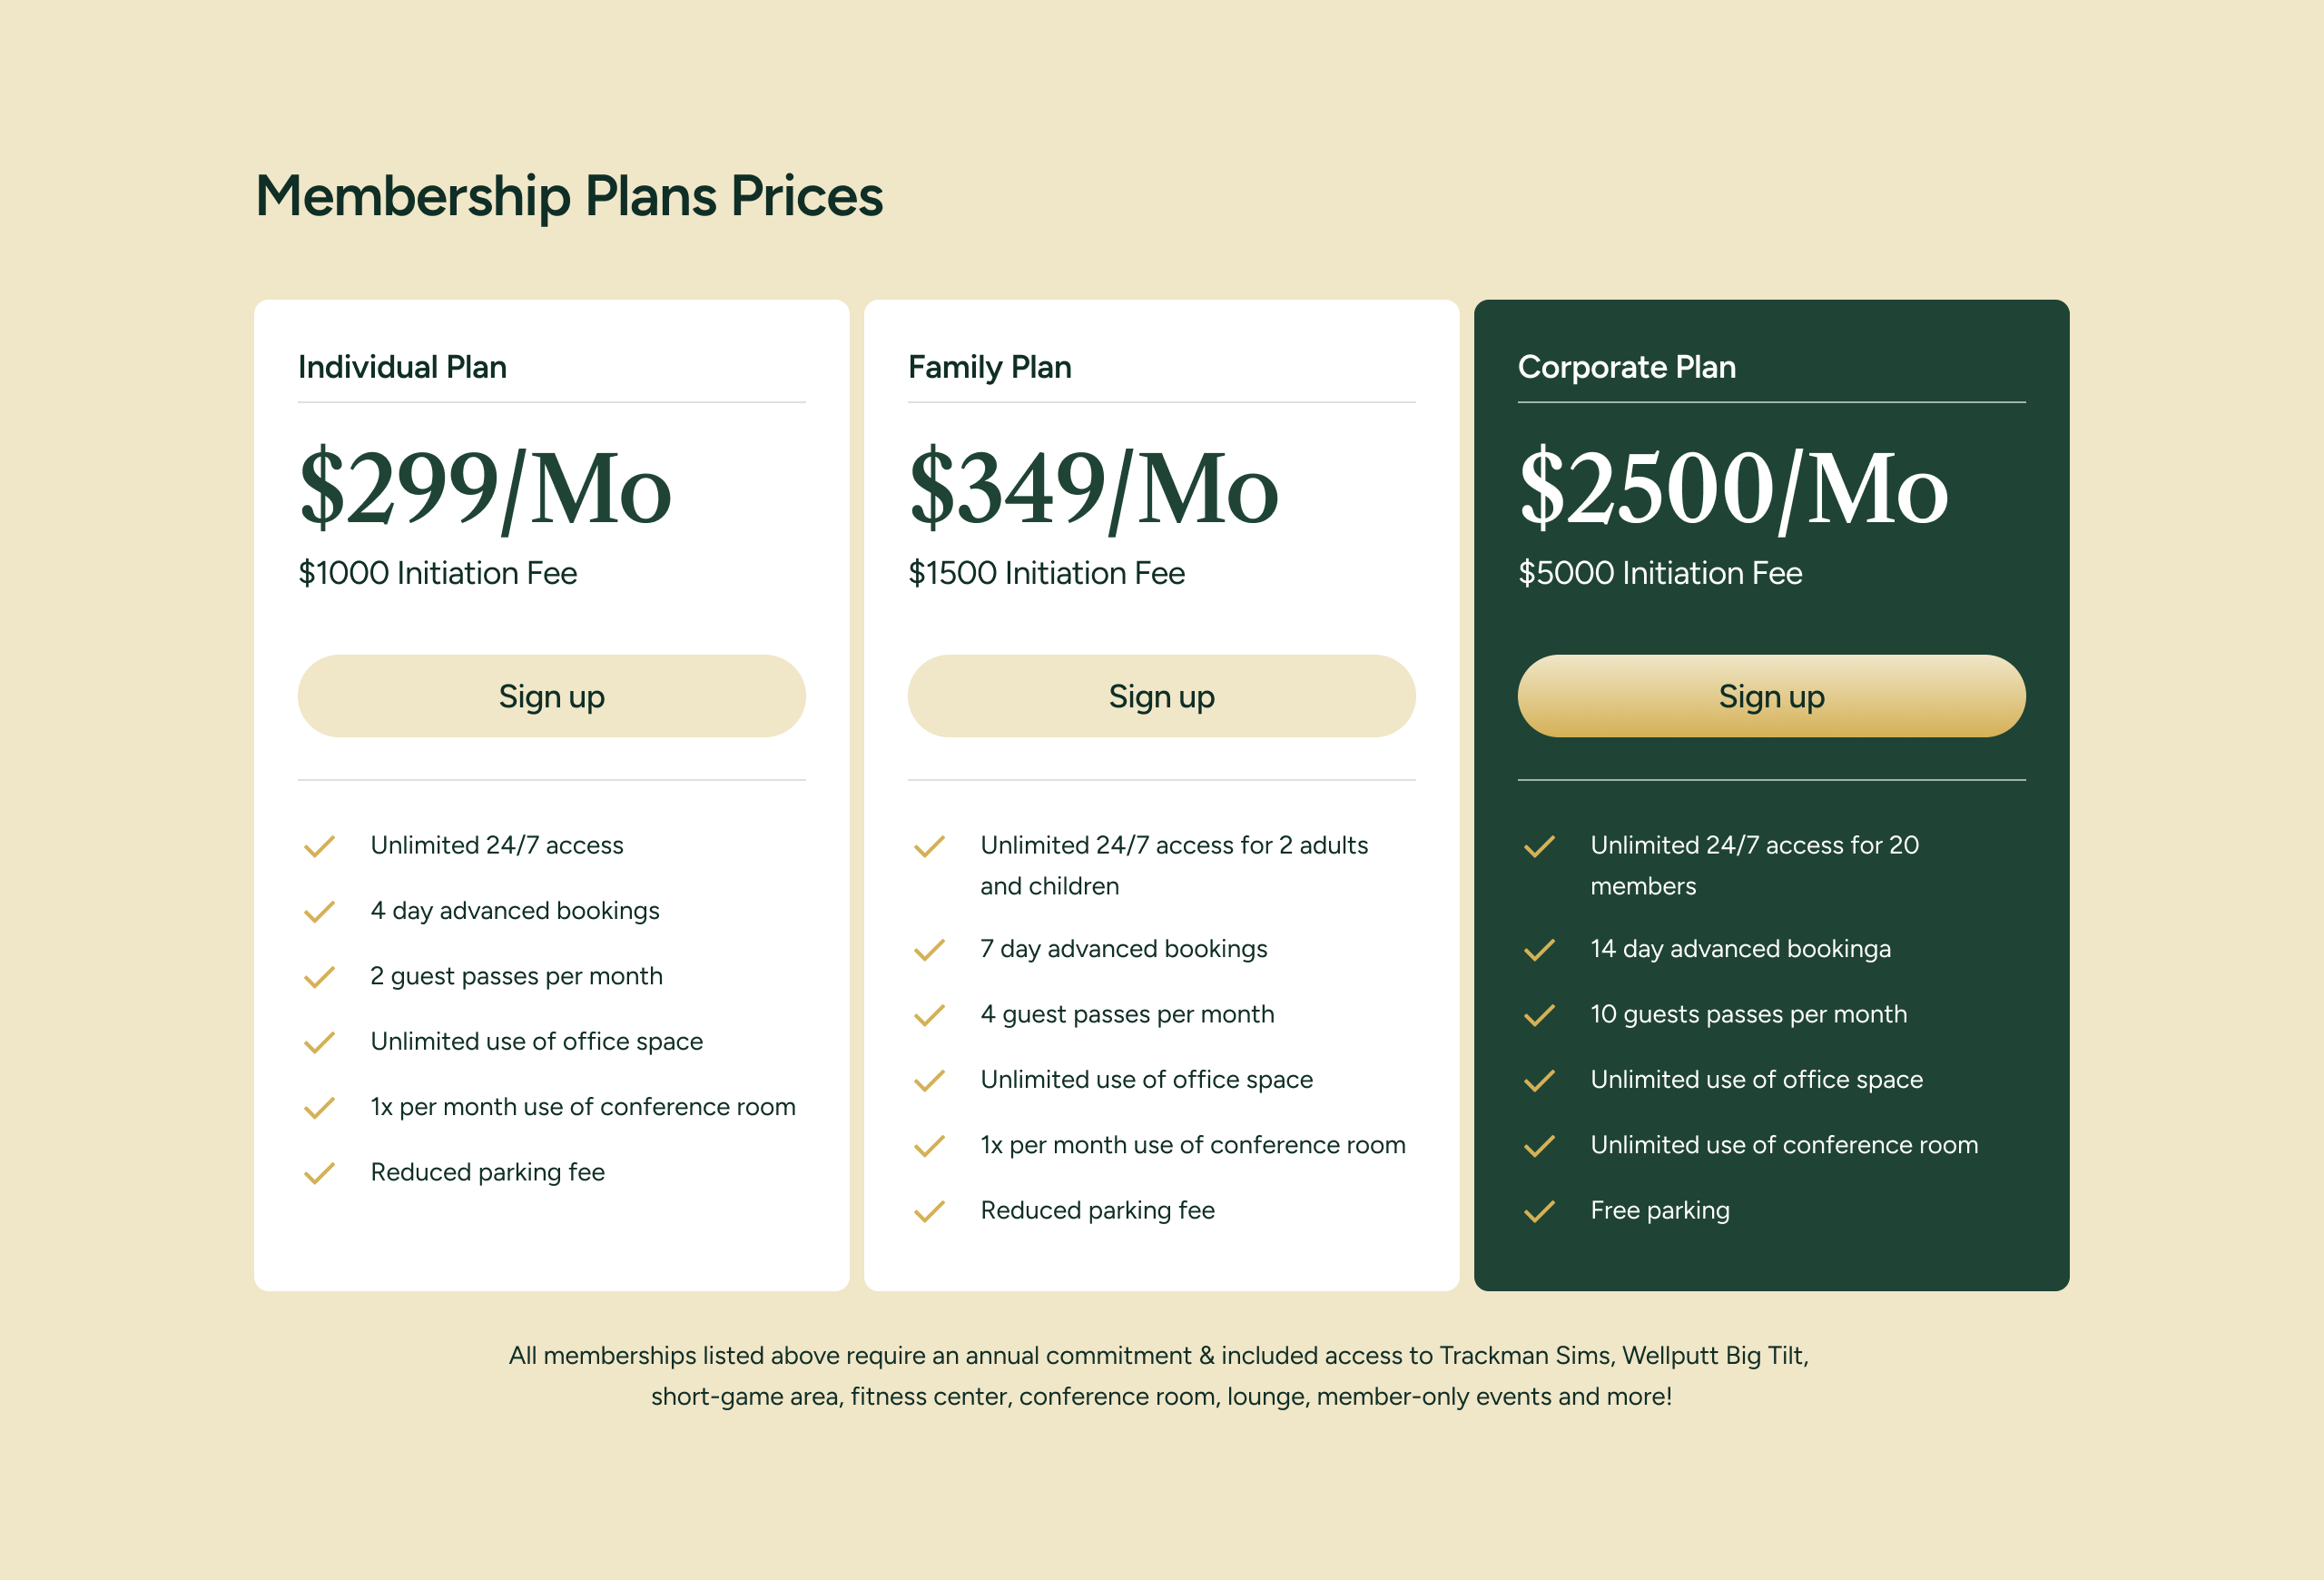2324x1580 pixels.
Task: Click checkmark next to Unlimited use of conference room
Action: click(x=1539, y=1146)
